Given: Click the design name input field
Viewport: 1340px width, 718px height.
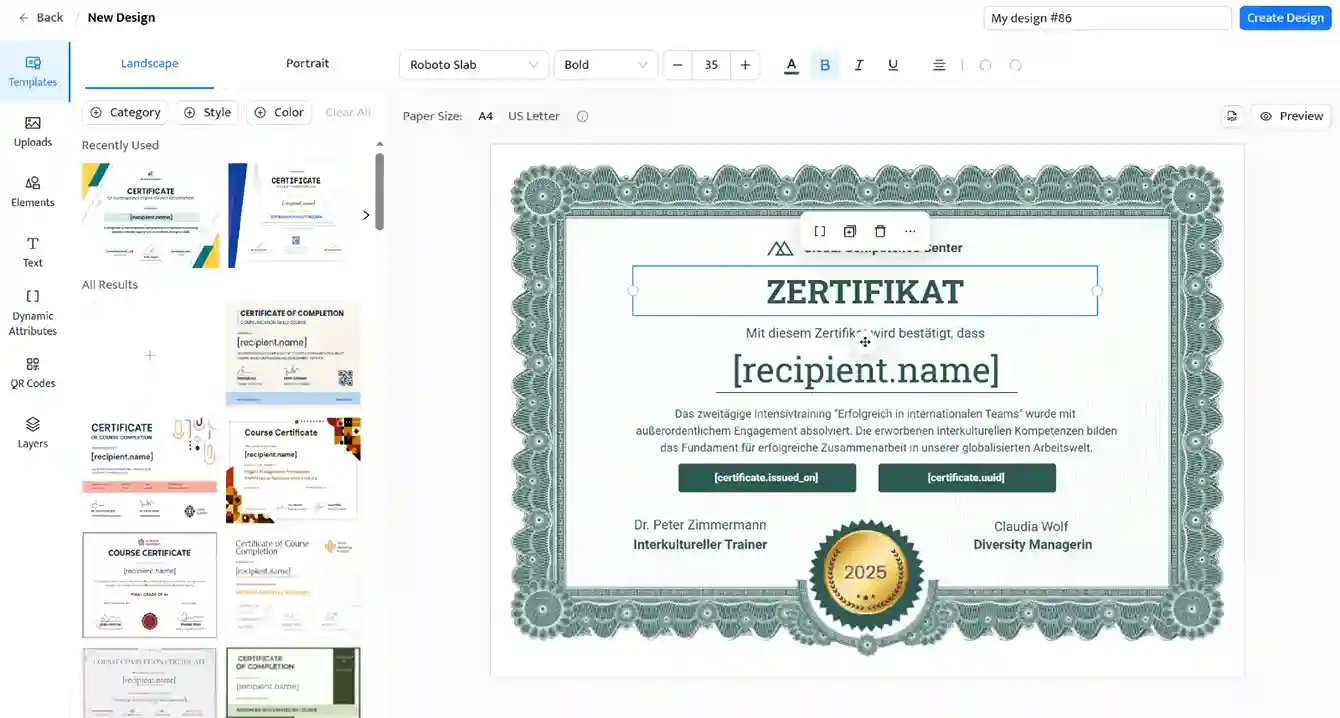Looking at the screenshot, I should pos(1107,18).
